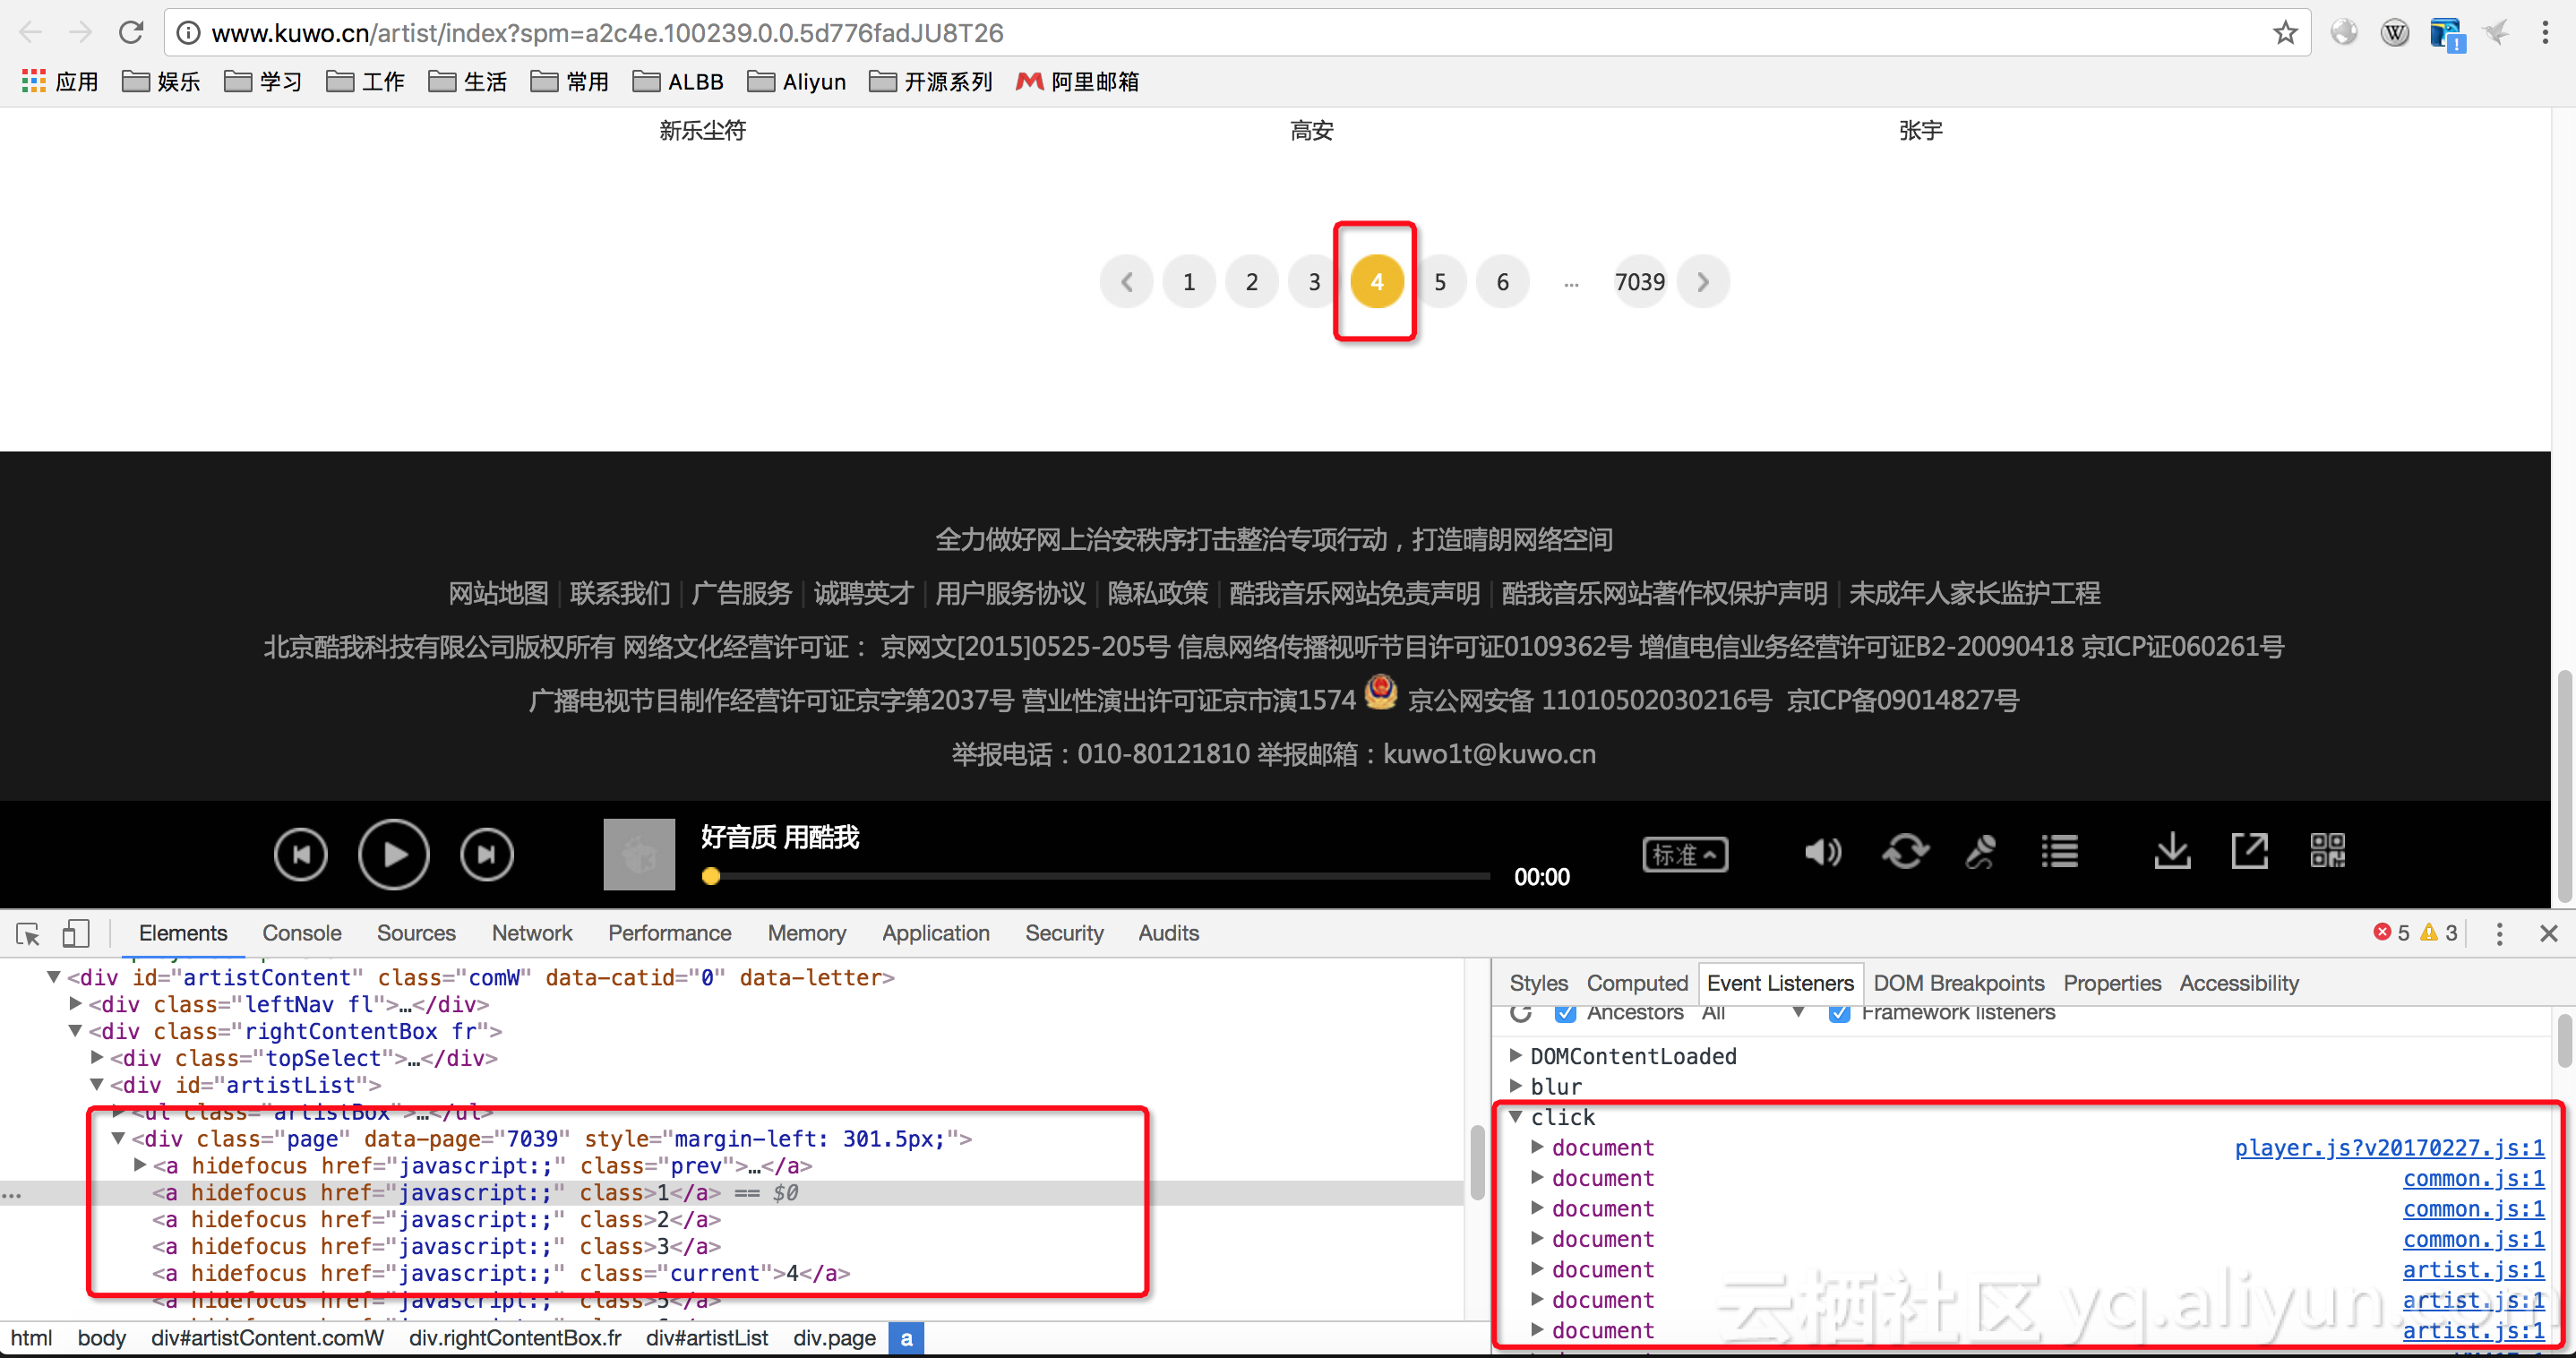This screenshot has width=2576, height=1358.
Task: Uncheck the Framework listeners checkbox
Action: (1838, 1013)
